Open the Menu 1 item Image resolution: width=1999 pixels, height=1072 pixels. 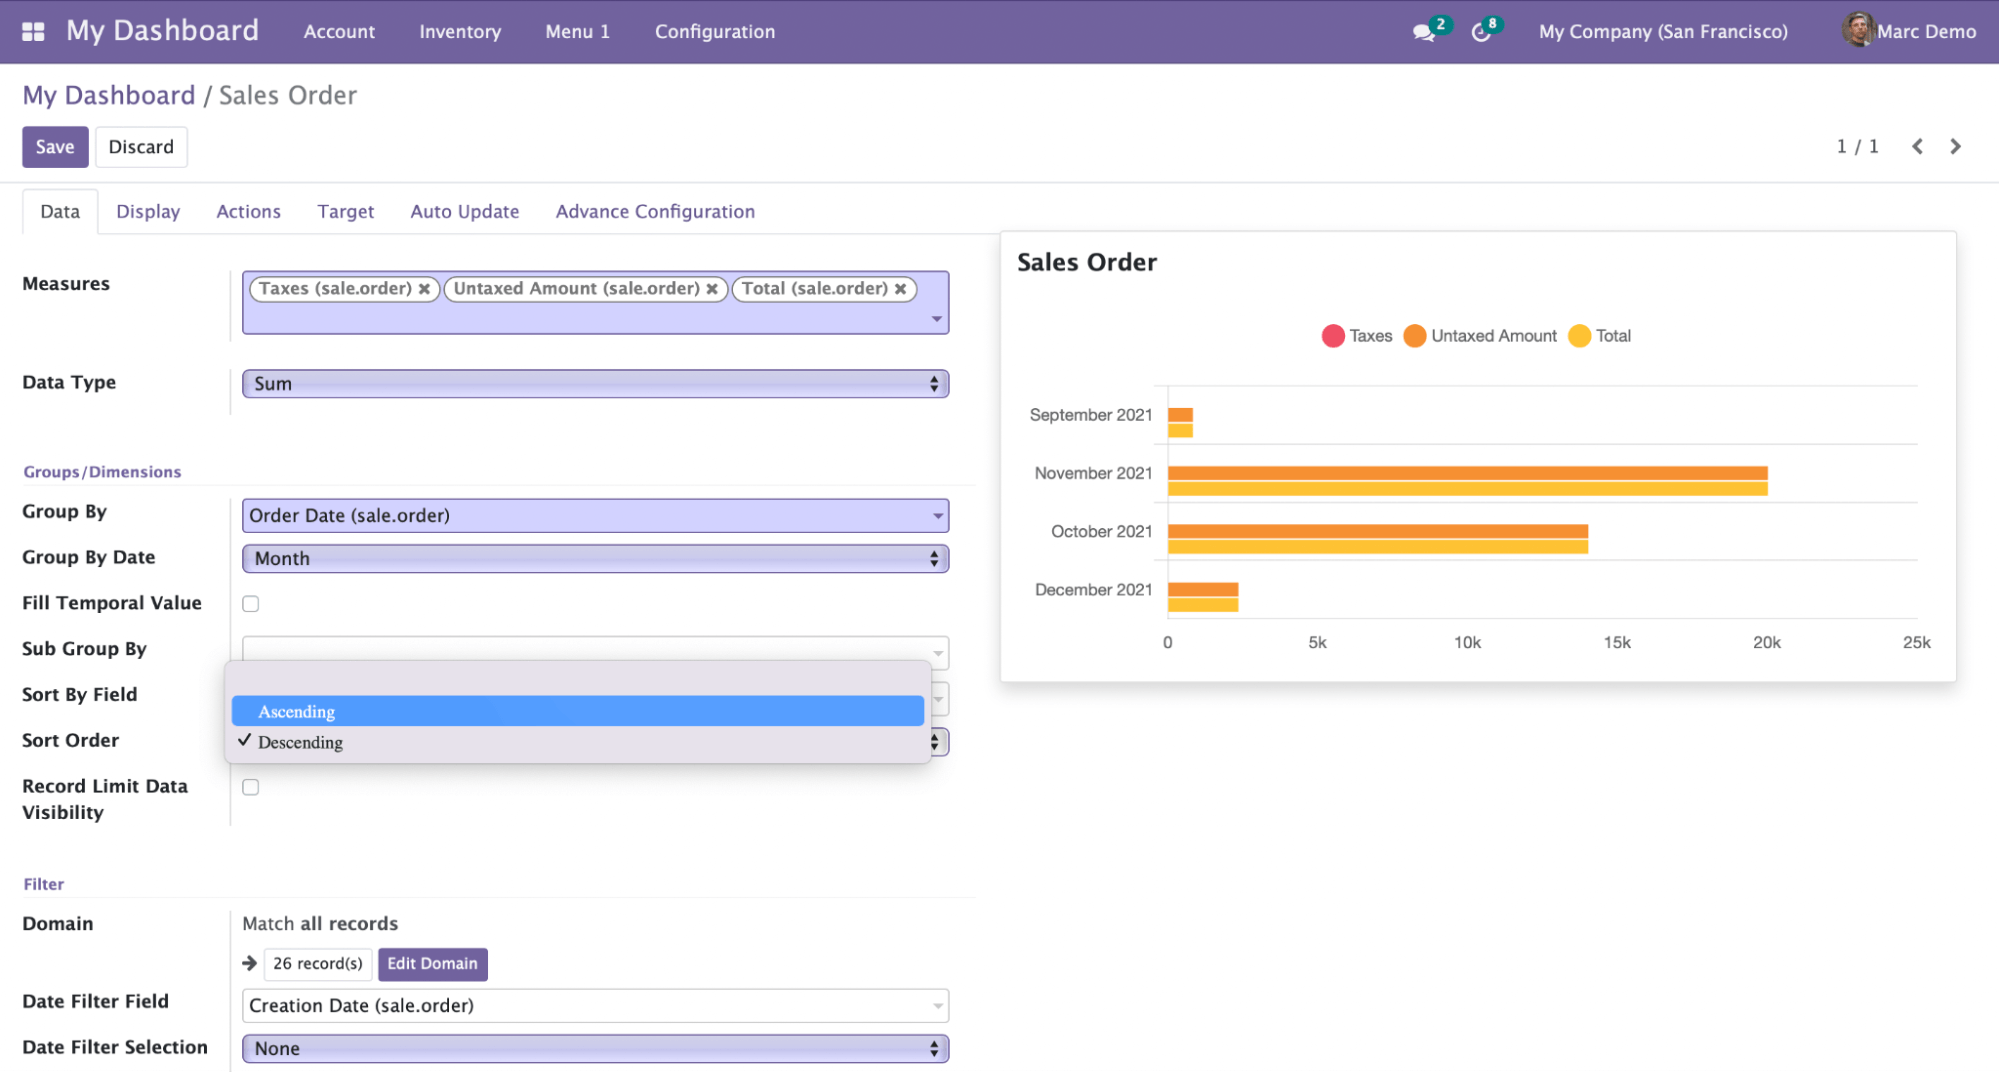[x=577, y=32]
